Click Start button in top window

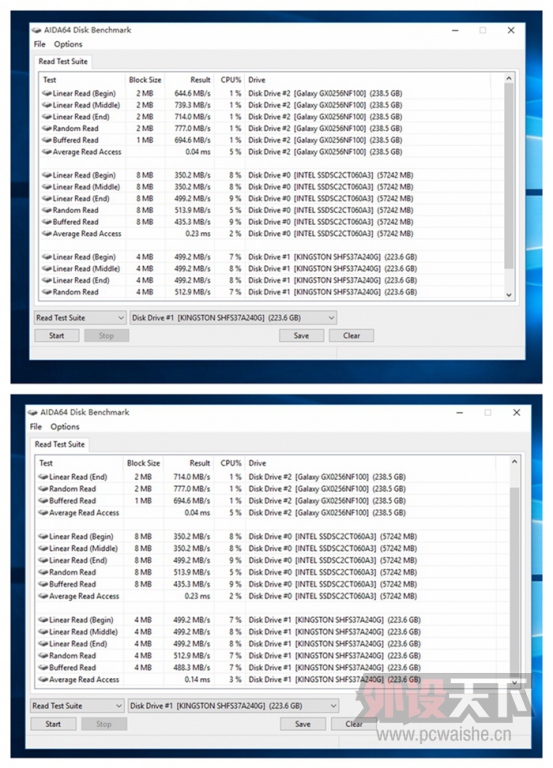click(57, 336)
